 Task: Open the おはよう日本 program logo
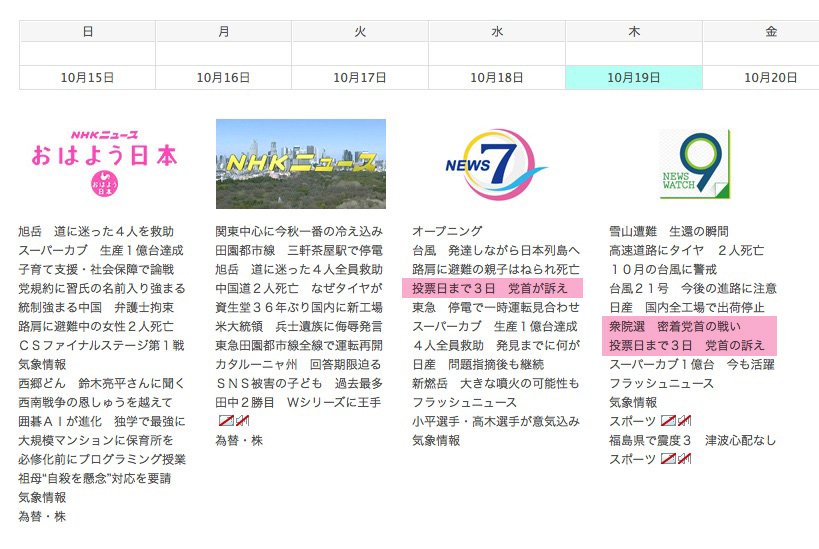(104, 163)
